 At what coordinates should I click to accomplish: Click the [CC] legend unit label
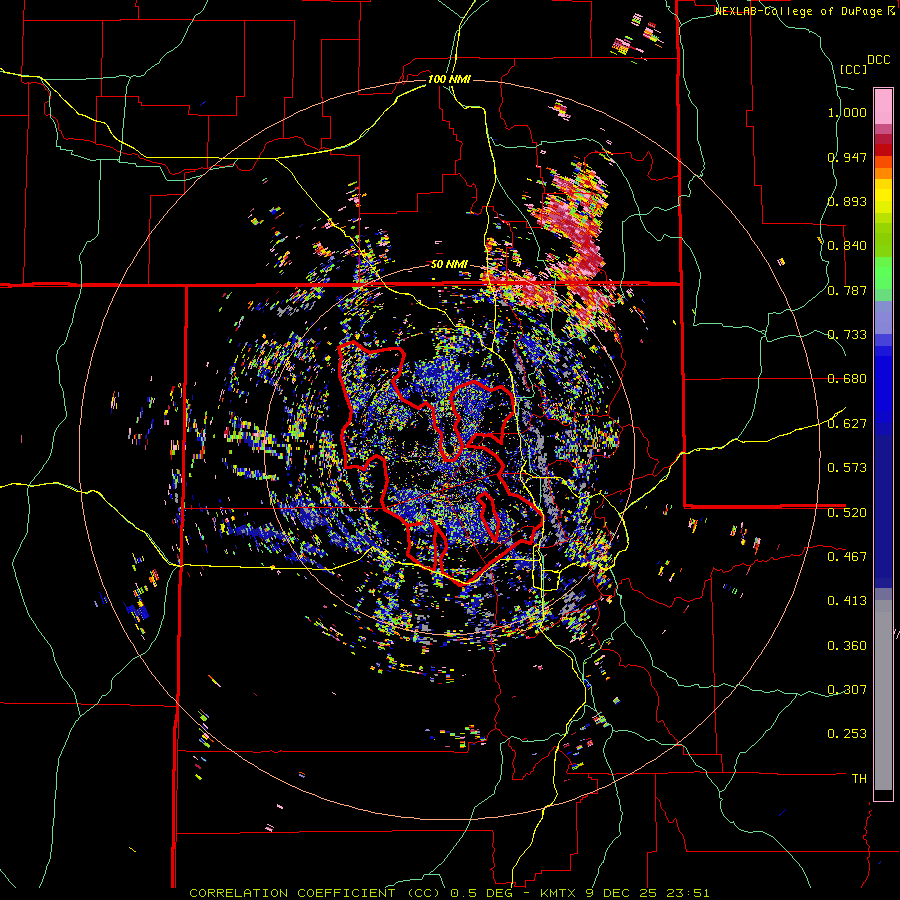[853, 69]
